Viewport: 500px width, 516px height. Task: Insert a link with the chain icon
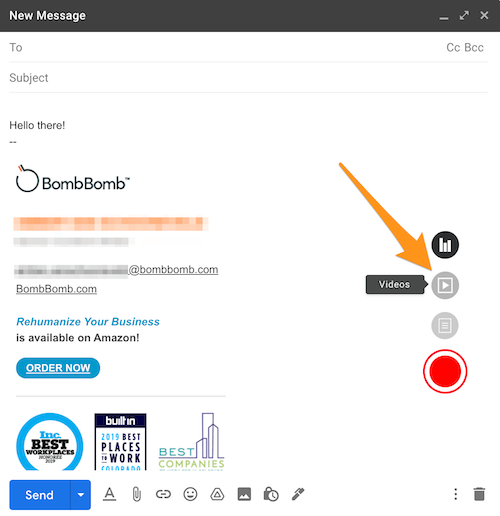tap(163, 494)
